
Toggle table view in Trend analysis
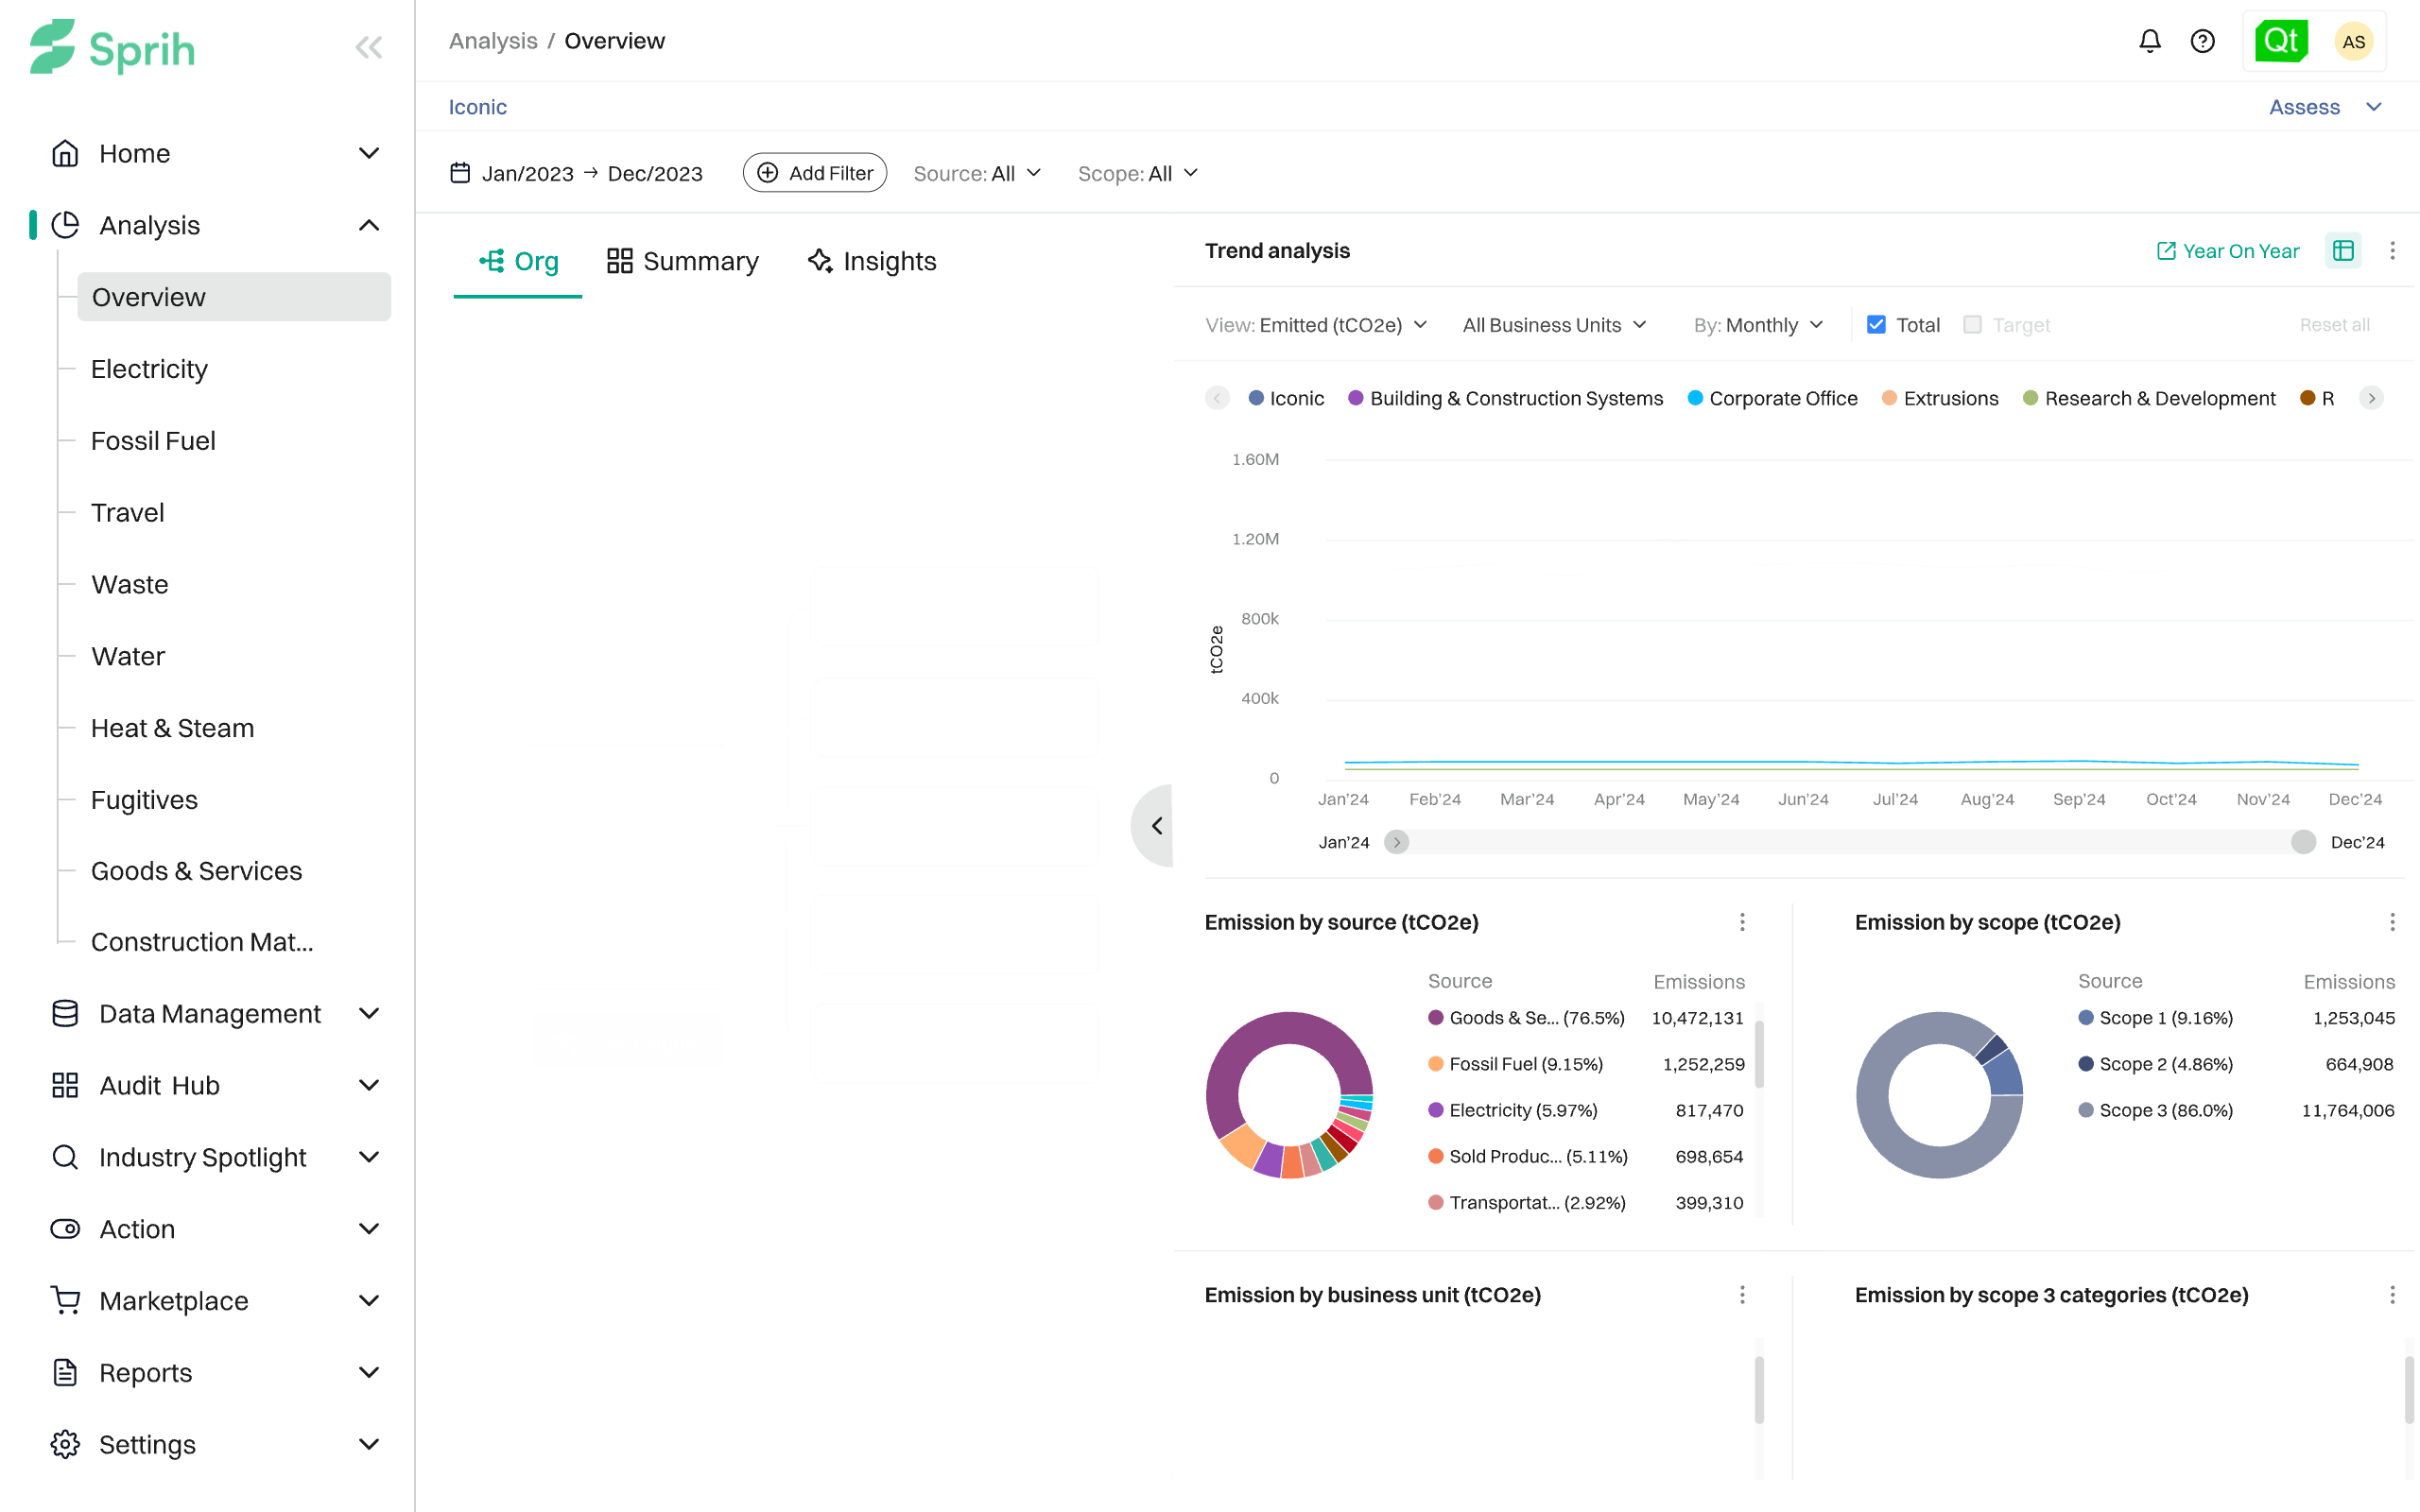[2343, 251]
